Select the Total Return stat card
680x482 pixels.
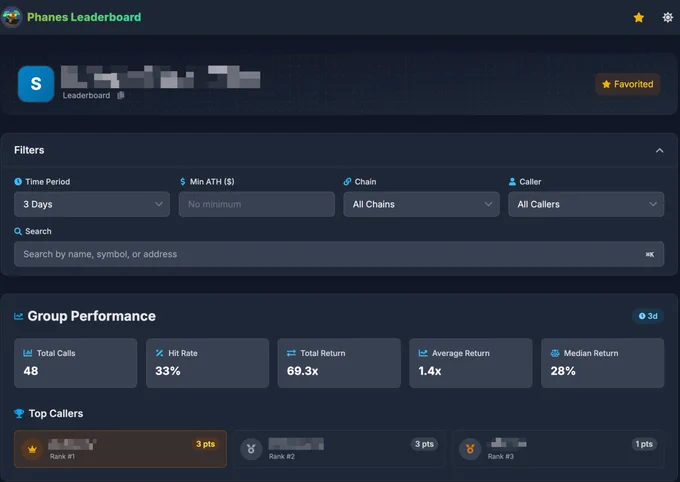[x=339, y=363]
